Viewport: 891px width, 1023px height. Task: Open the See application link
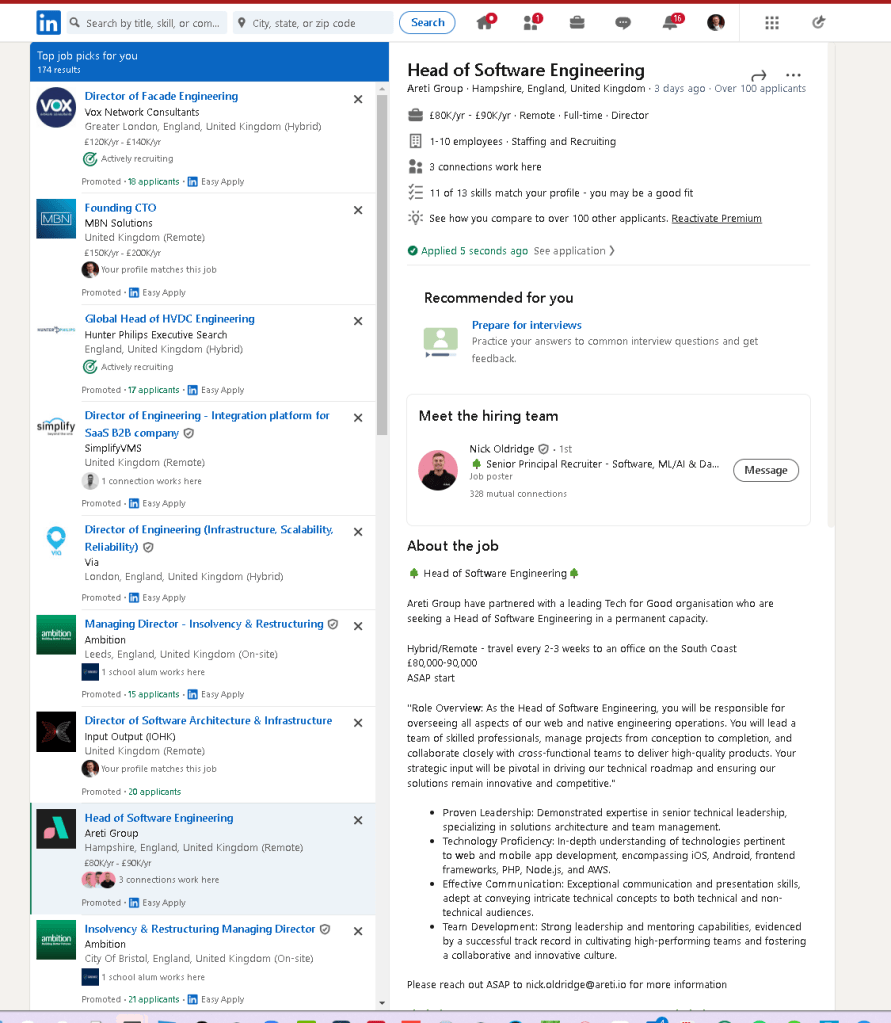click(574, 251)
